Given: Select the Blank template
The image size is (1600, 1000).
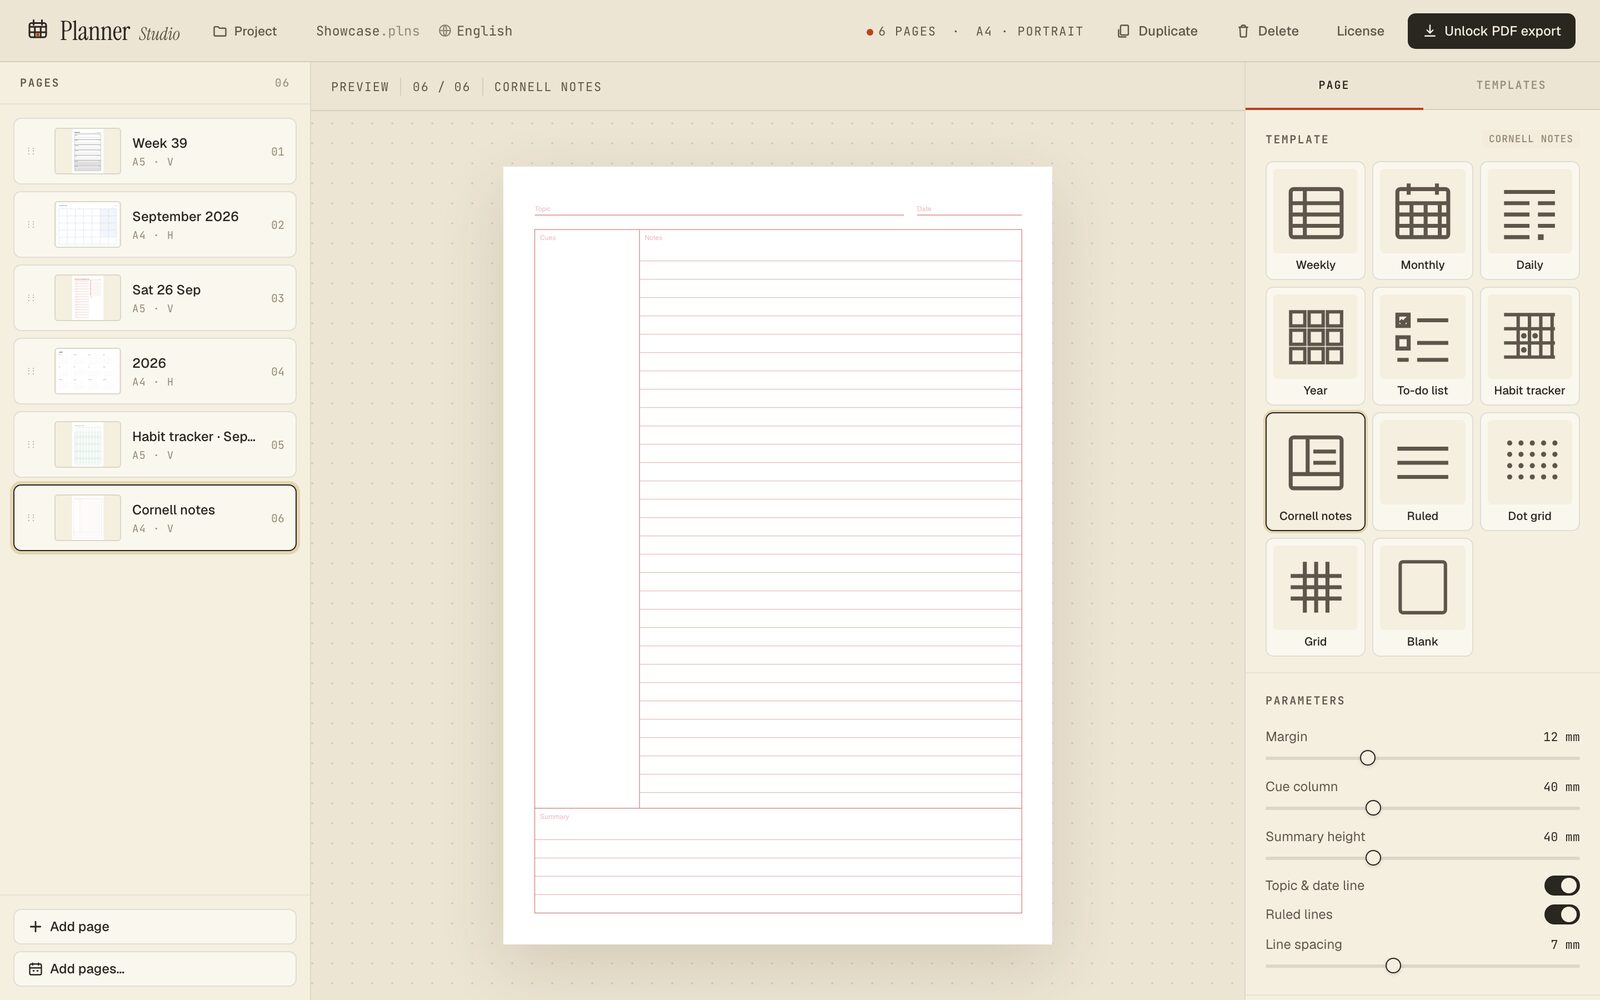Looking at the screenshot, I should [1422, 597].
